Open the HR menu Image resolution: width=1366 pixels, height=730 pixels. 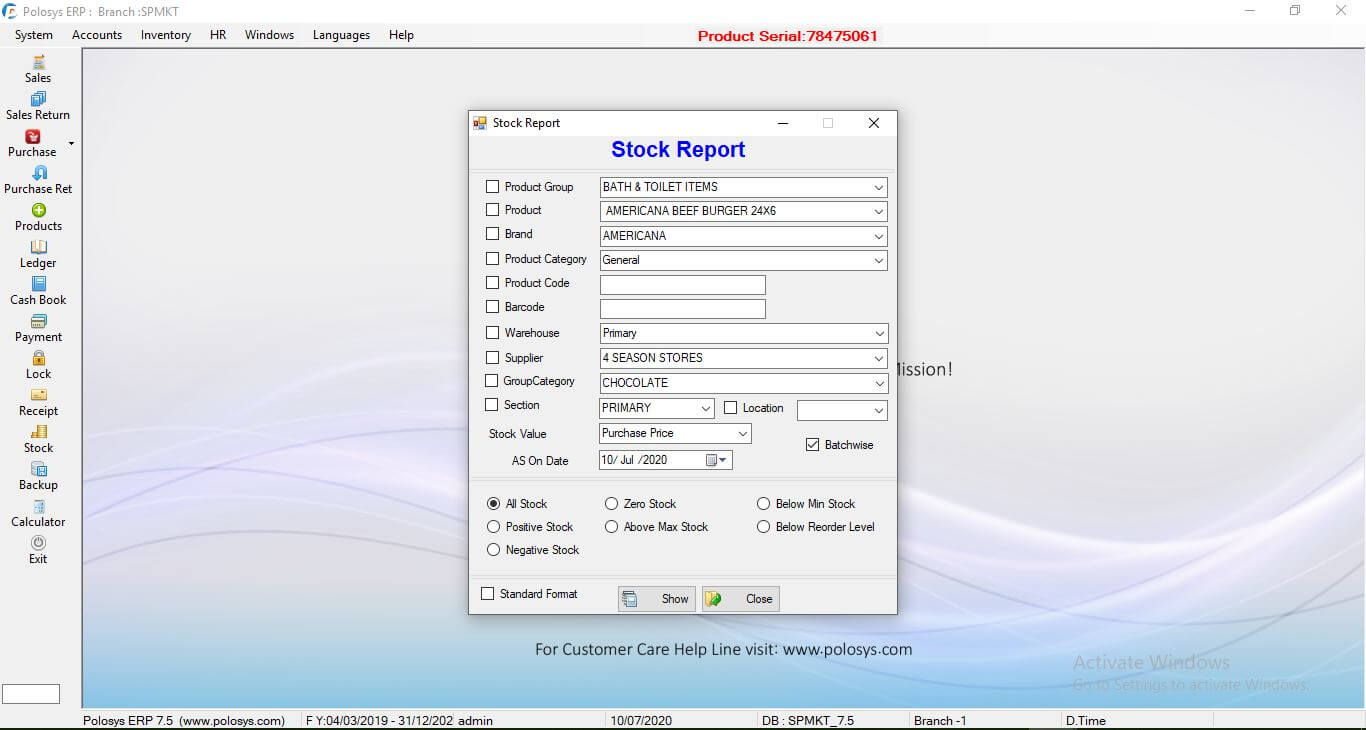[x=218, y=35]
